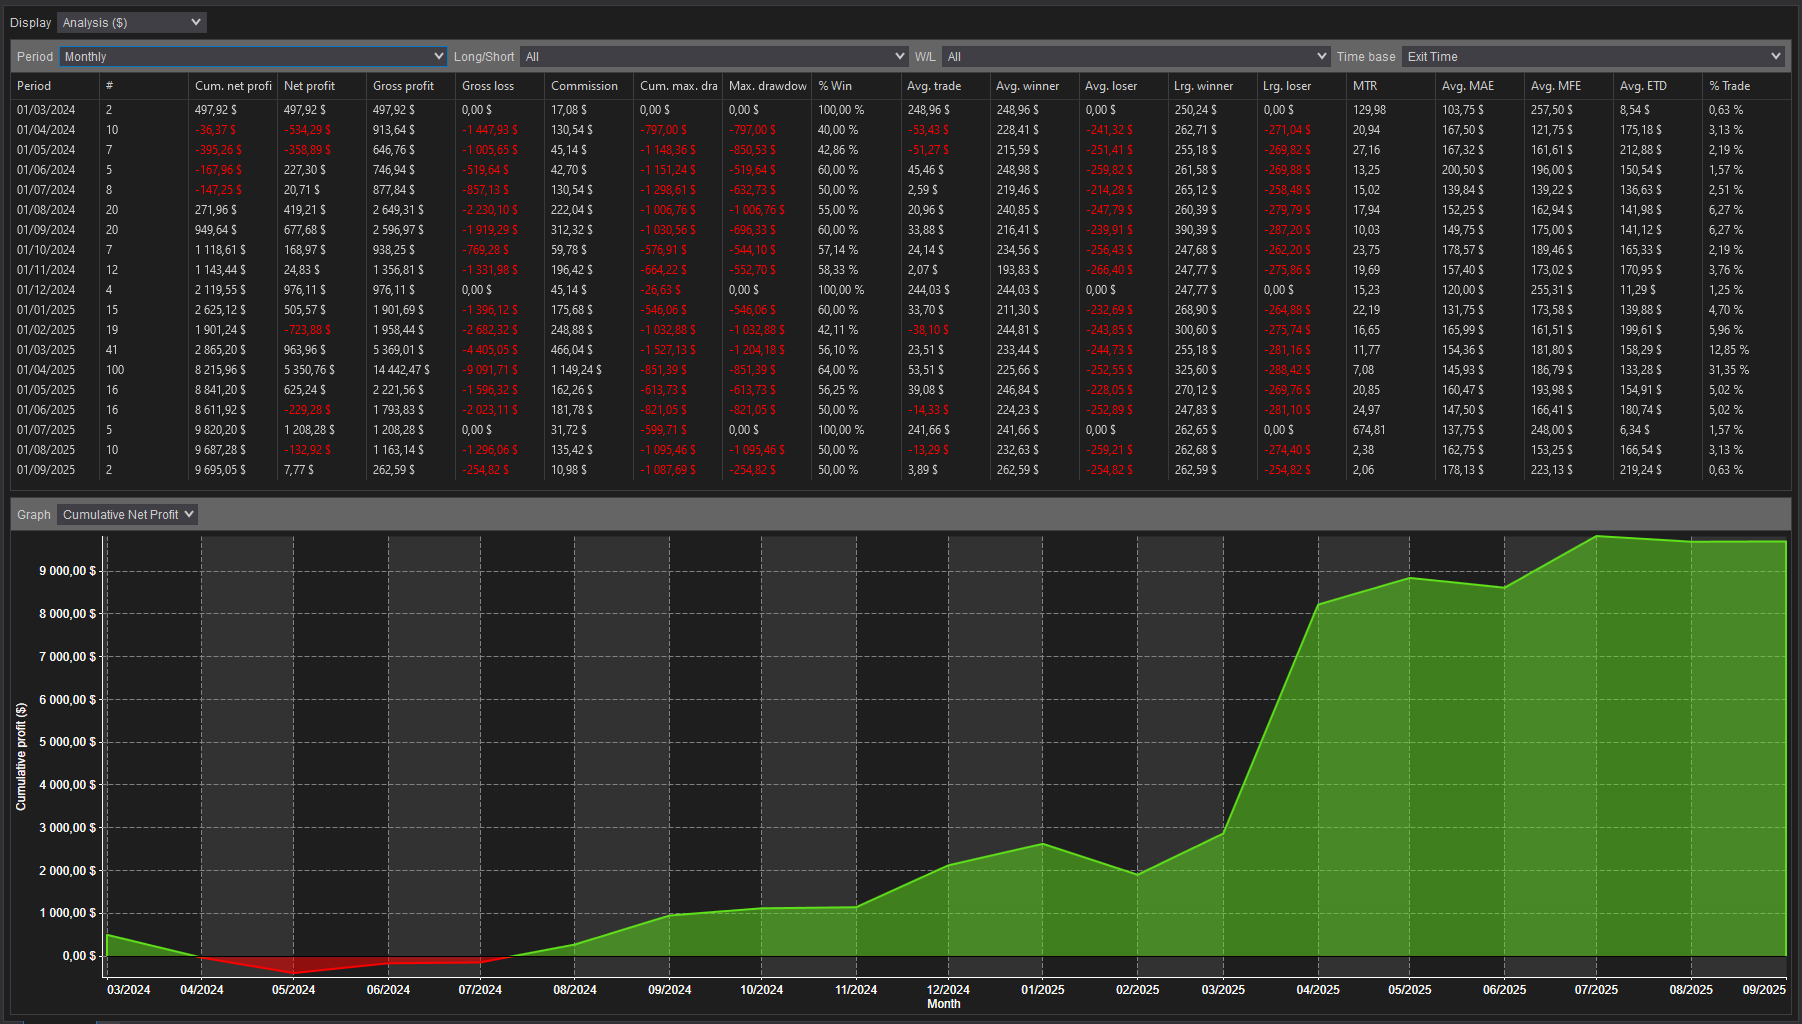Select the 01/11/2024 period row
1802x1024 pixels.
pyautogui.click(x=900, y=270)
